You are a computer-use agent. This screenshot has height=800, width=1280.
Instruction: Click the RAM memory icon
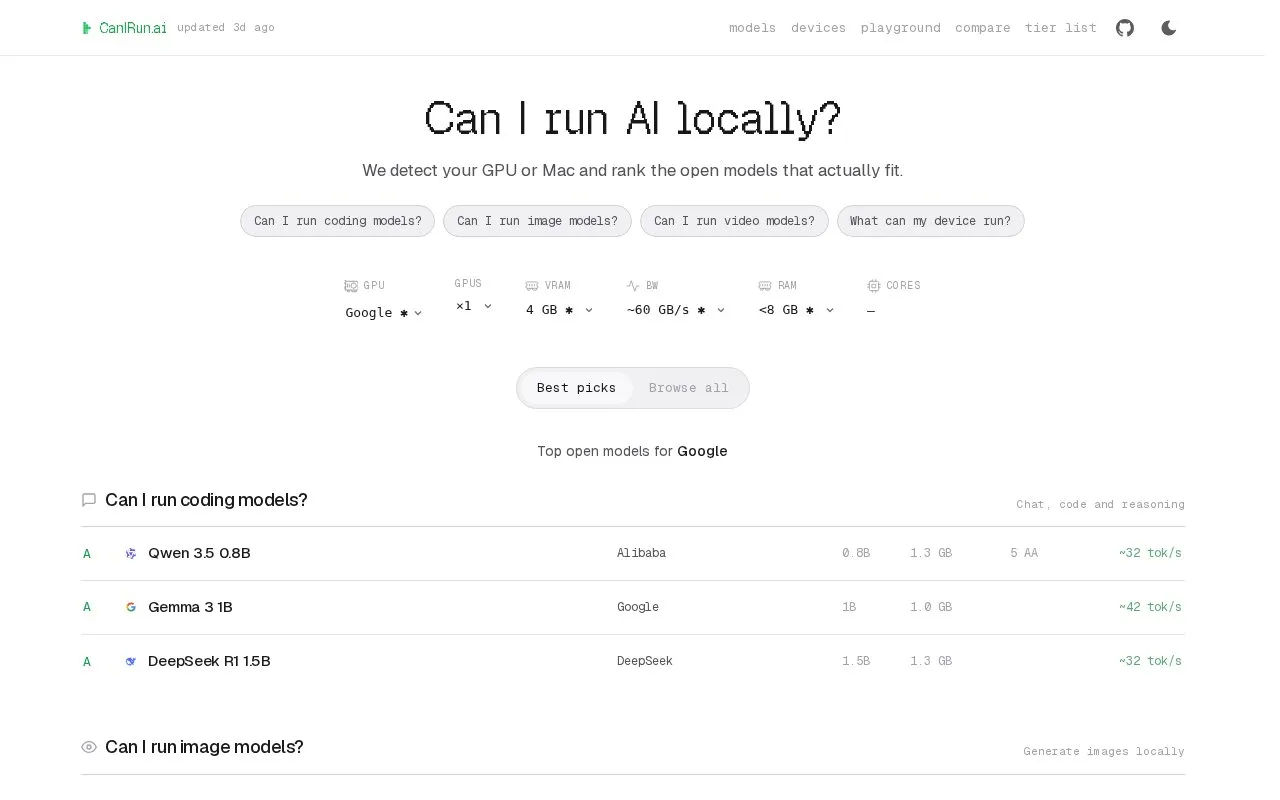click(x=765, y=286)
